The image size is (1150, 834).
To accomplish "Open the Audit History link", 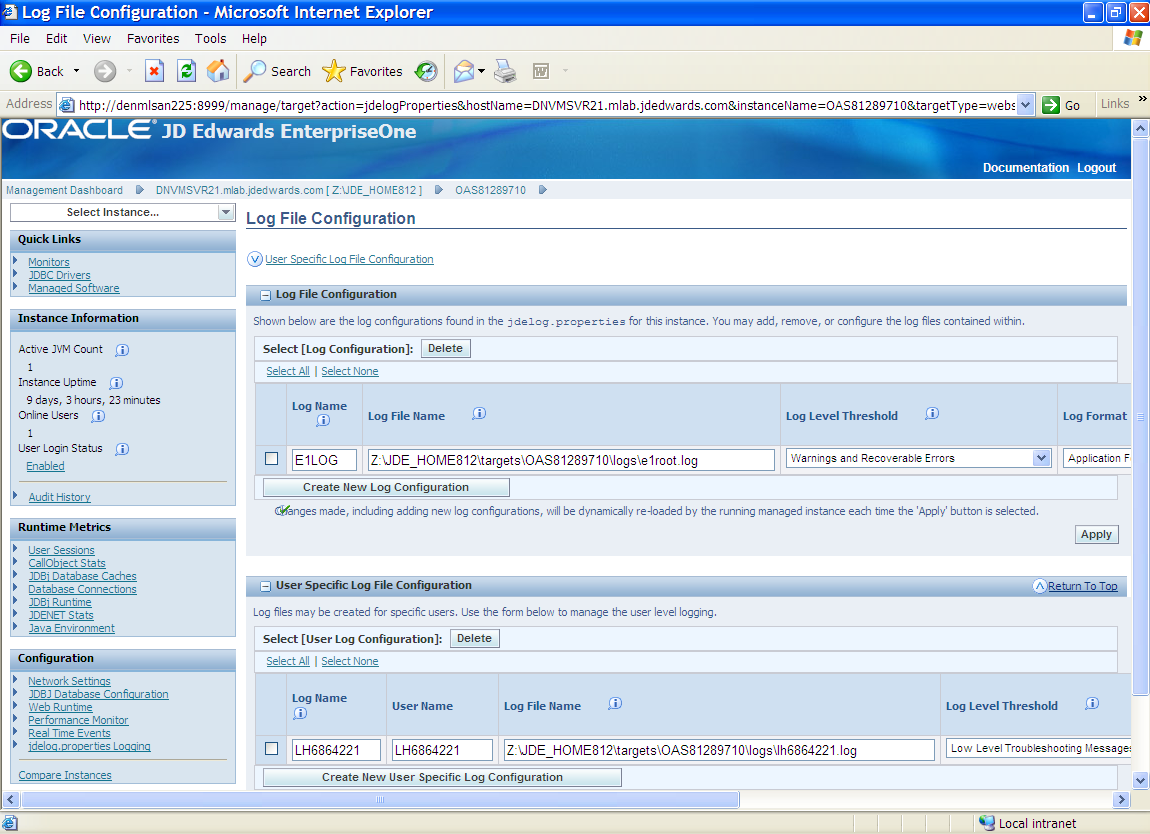I will pyautogui.click(x=59, y=497).
